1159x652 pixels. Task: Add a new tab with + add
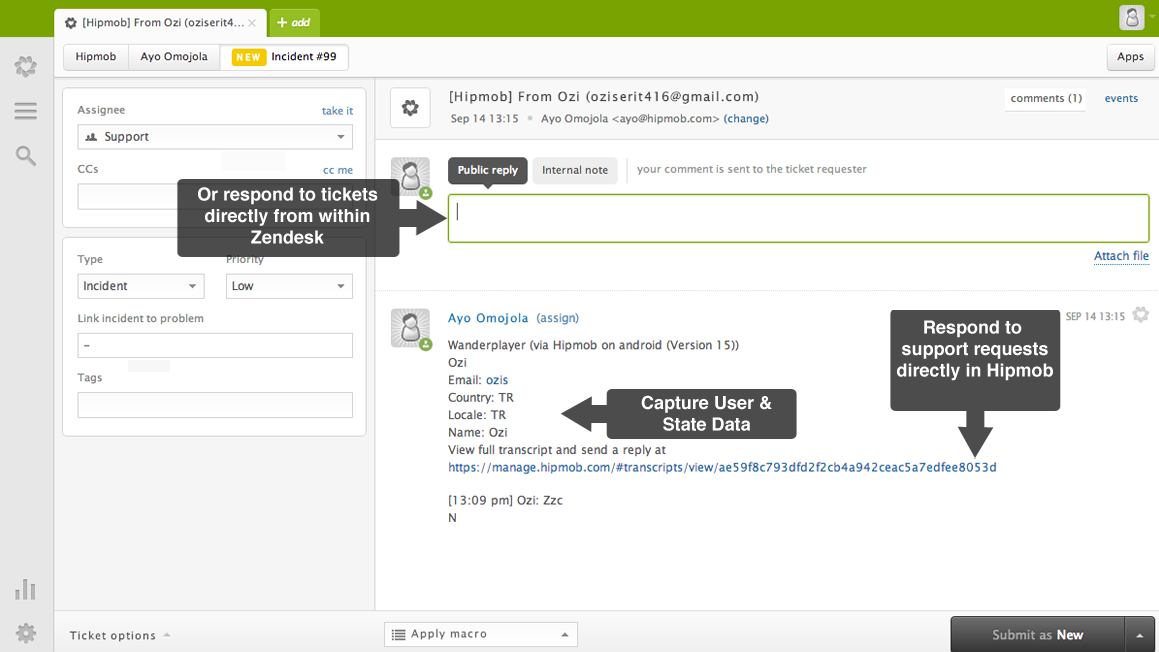point(294,22)
